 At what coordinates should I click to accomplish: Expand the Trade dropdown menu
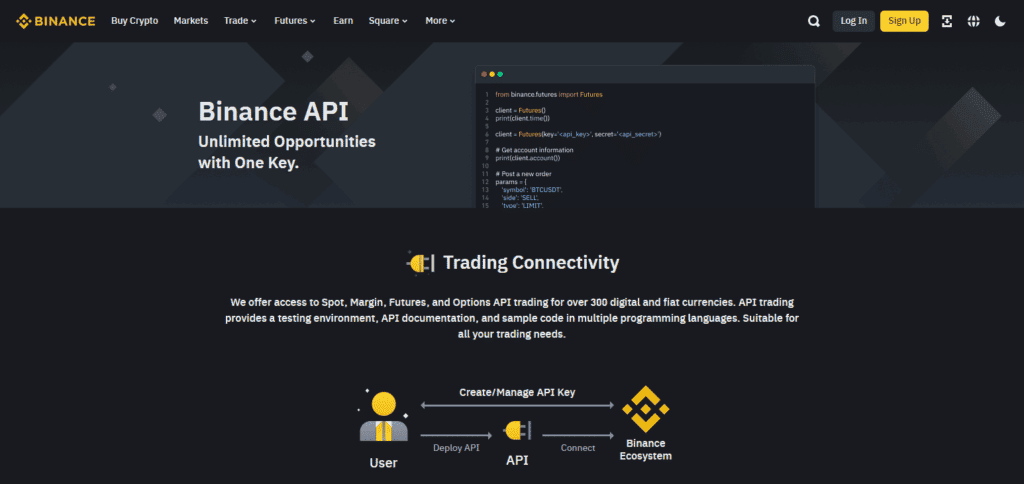240,21
